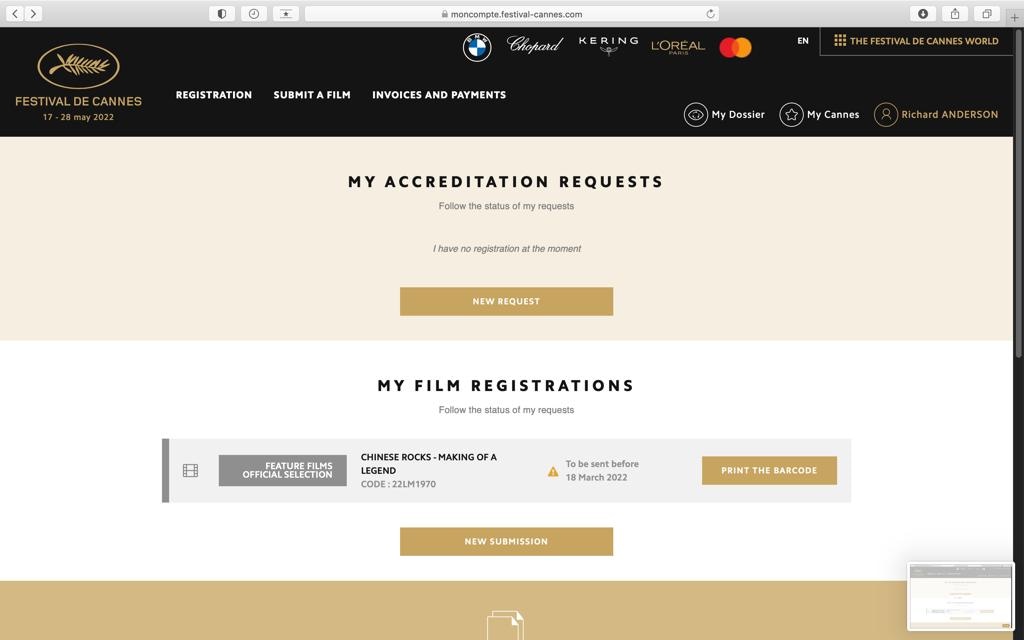1024x640 pixels.
Task: Click the user profile avatar icon
Action: pyautogui.click(x=886, y=114)
